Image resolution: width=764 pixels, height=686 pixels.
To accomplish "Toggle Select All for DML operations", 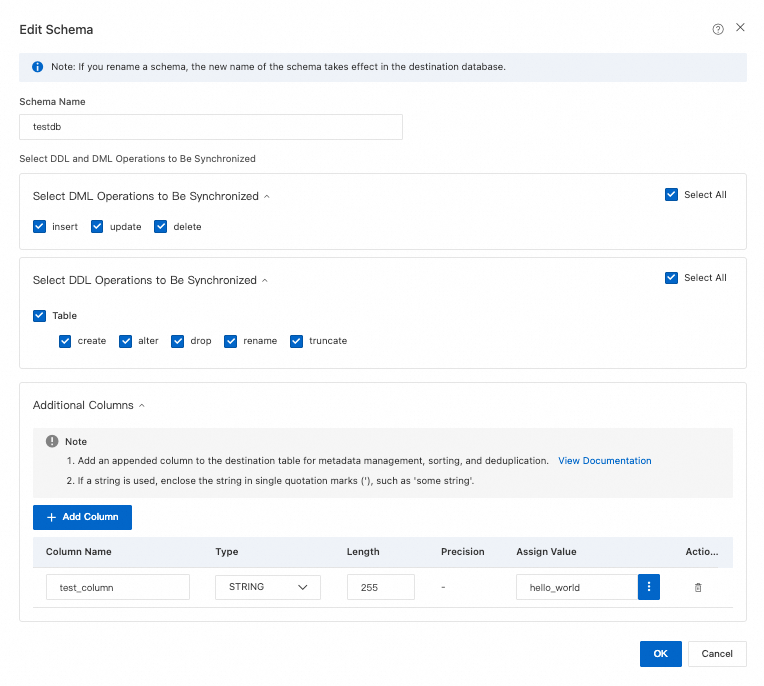I will pyautogui.click(x=672, y=195).
